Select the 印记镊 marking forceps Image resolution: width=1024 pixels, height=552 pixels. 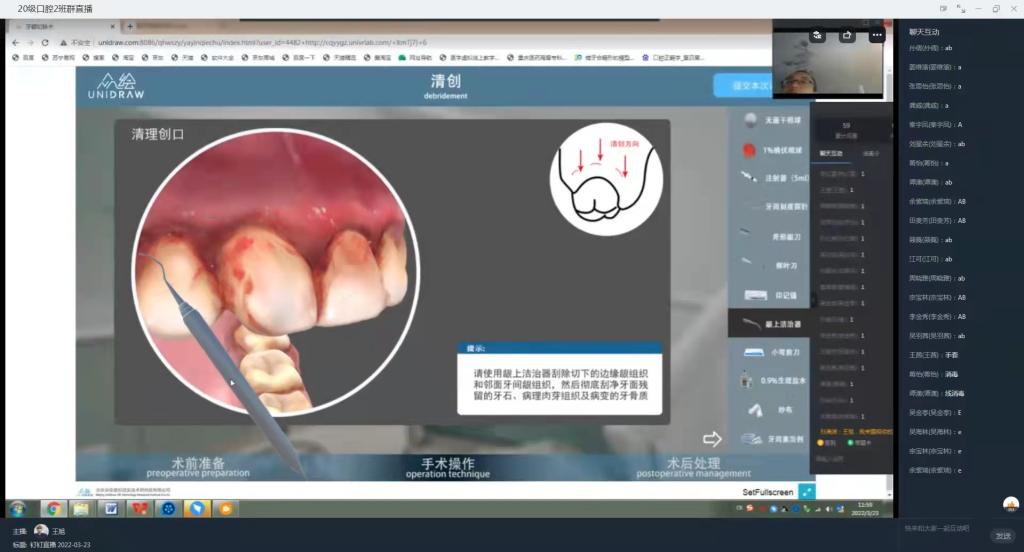[768, 295]
